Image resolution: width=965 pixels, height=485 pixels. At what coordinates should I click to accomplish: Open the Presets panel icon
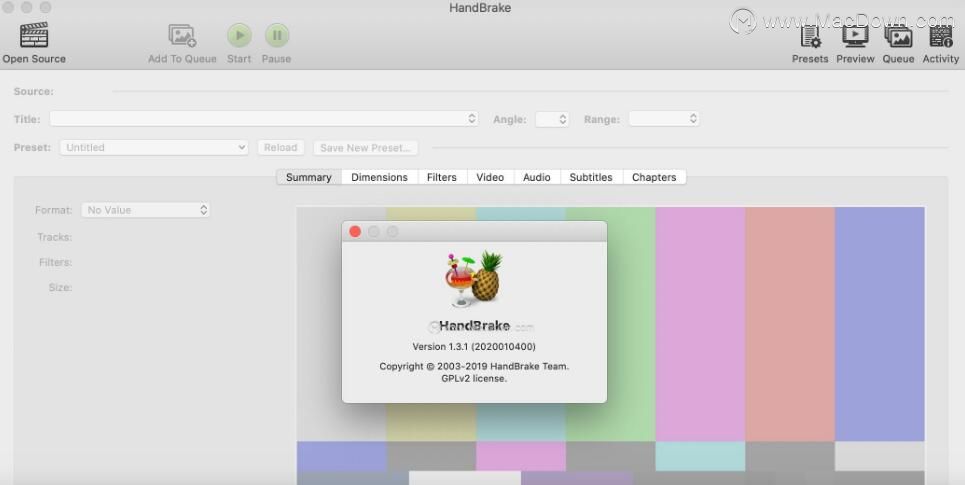coord(810,36)
